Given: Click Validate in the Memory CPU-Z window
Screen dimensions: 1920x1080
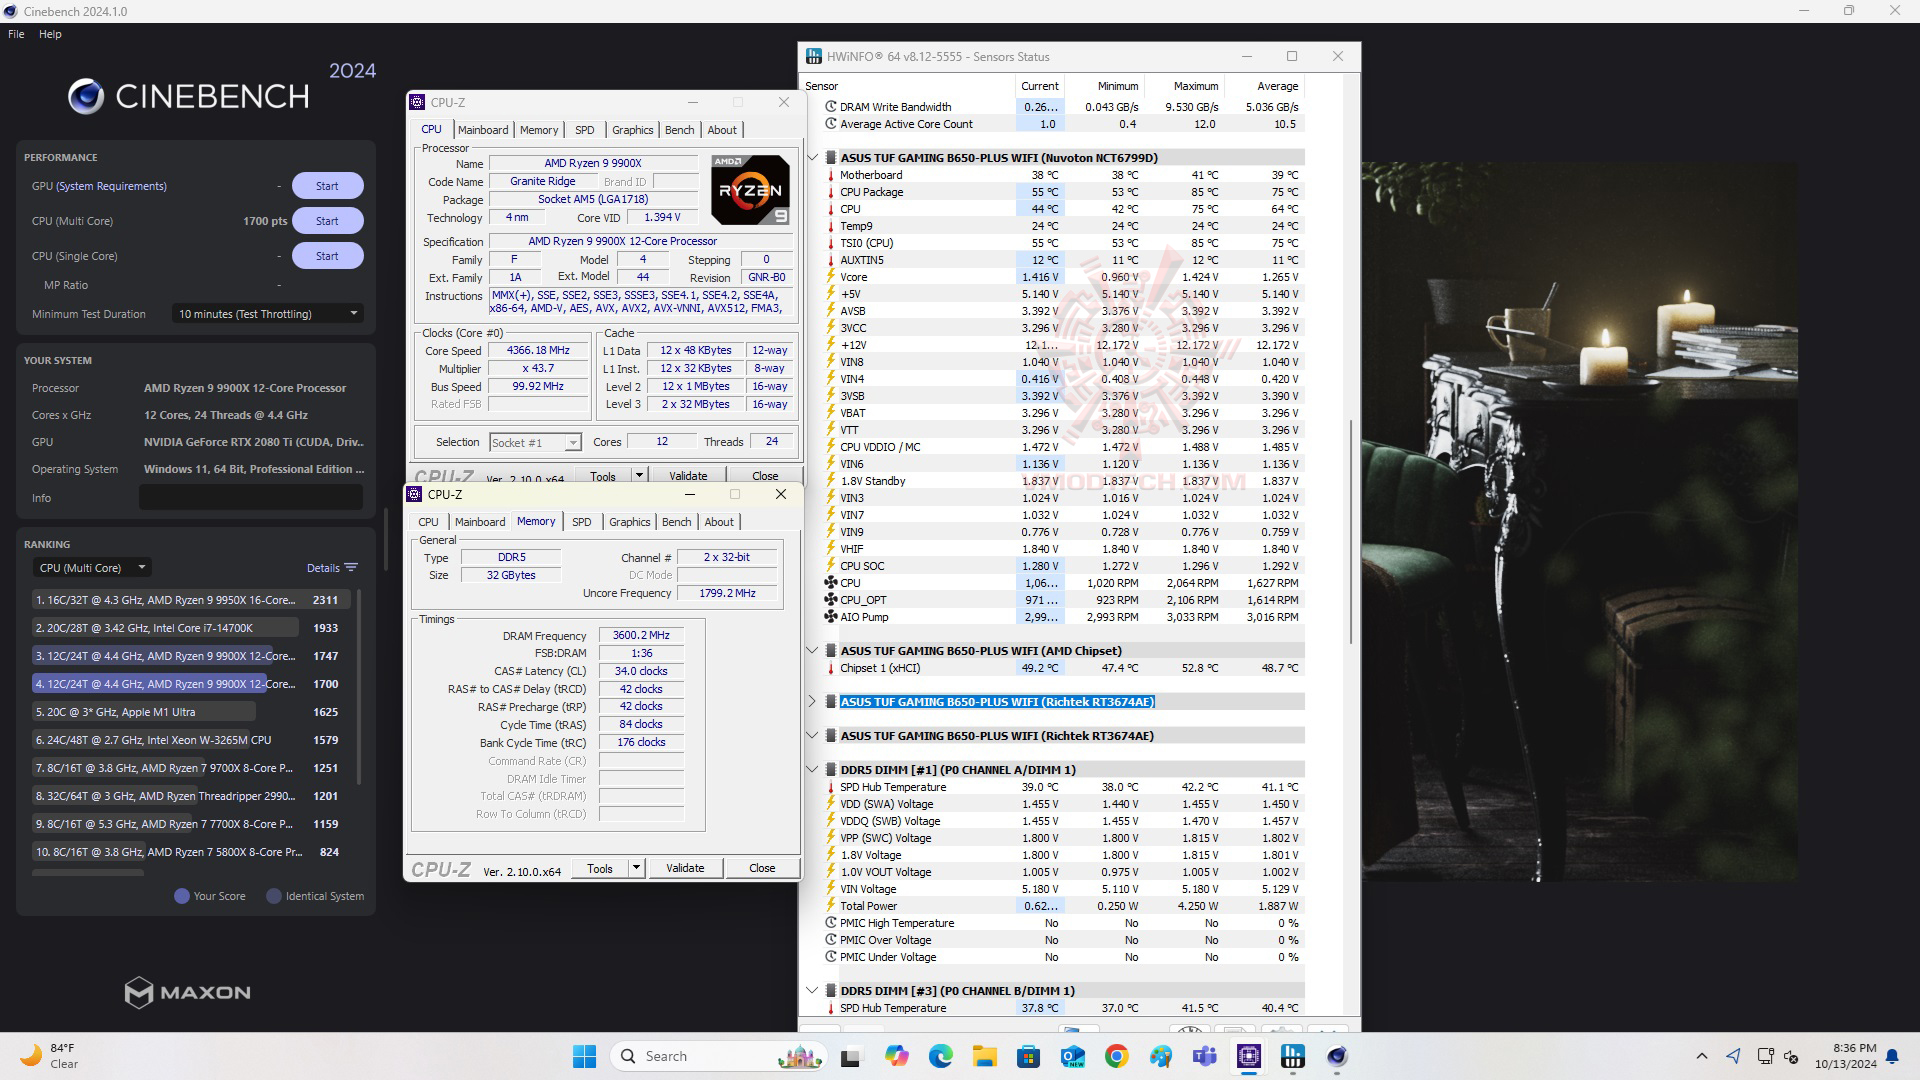Looking at the screenshot, I should click(685, 868).
